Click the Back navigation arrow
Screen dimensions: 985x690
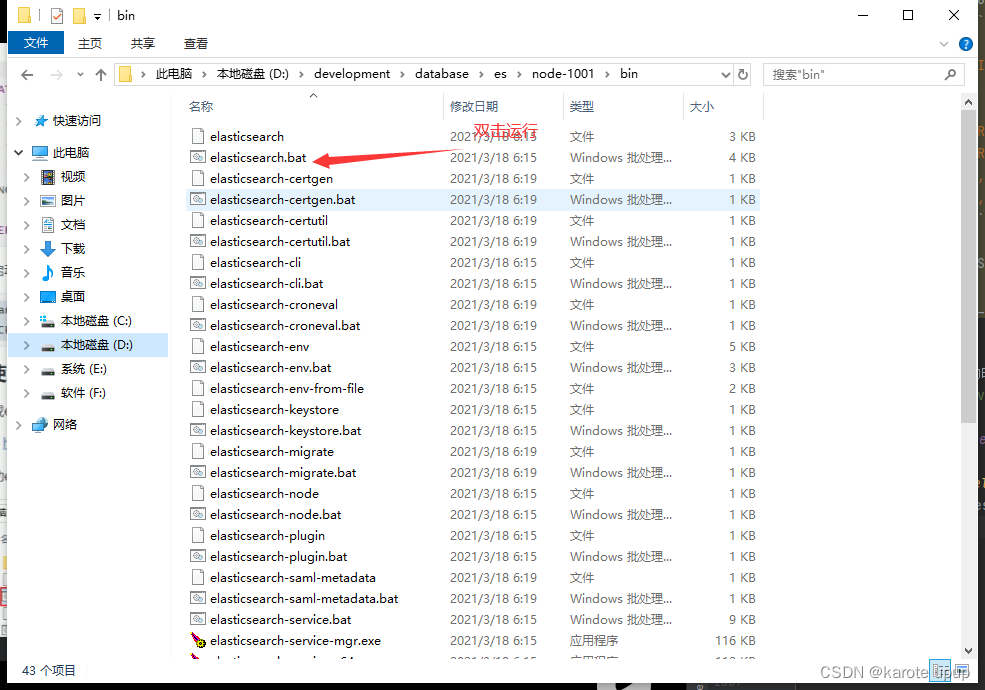coord(27,75)
